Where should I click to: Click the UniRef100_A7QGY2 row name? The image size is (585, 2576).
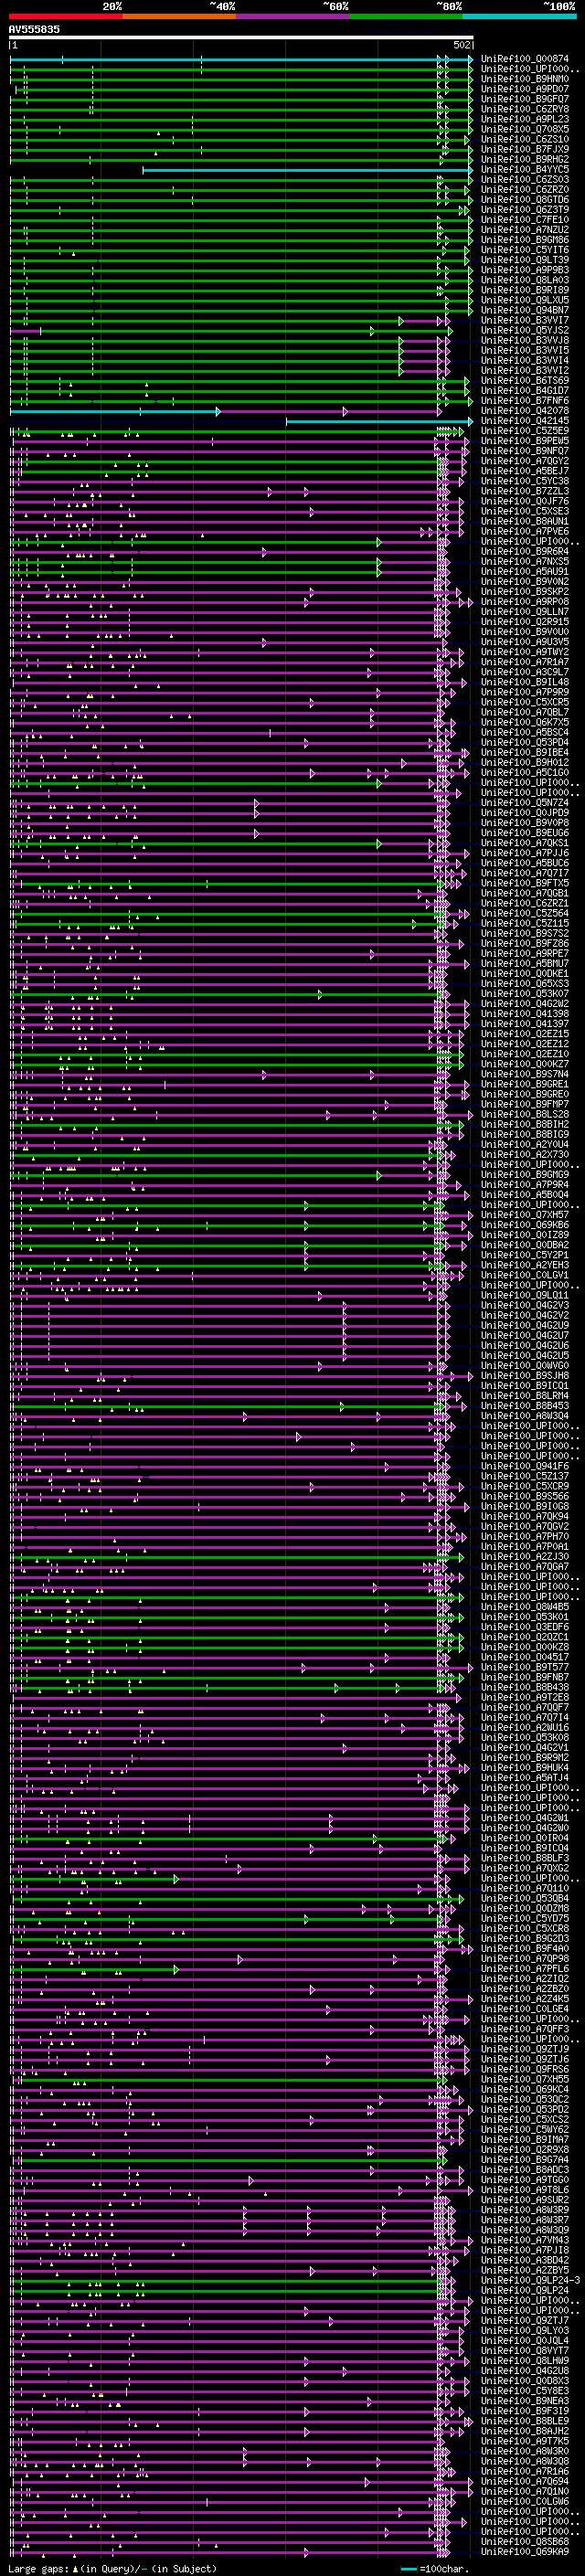[x=525, y=461]
